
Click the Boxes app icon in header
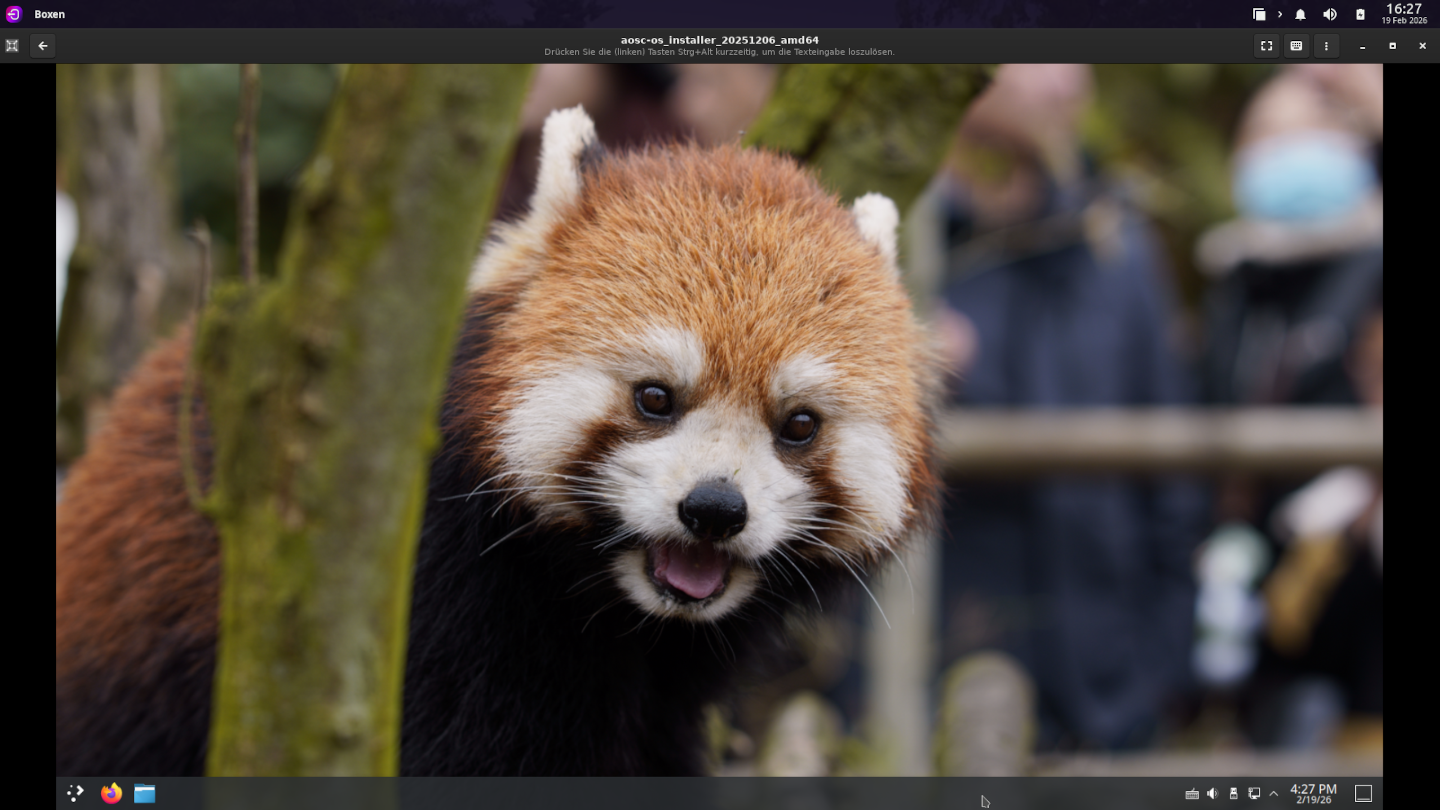coord(12,46)
